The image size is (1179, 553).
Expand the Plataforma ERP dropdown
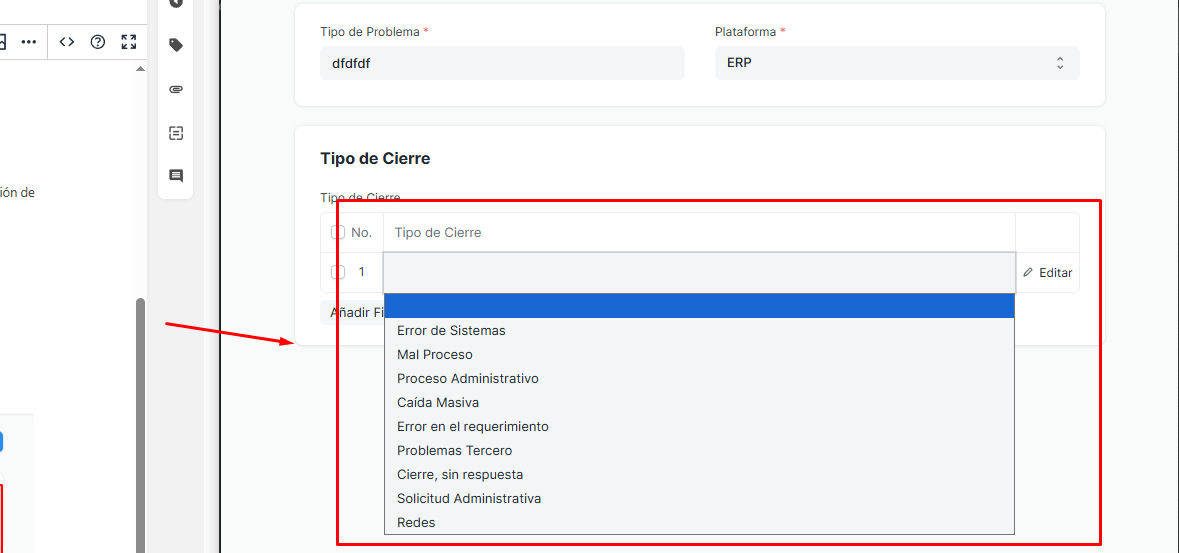tap(896, 63)
